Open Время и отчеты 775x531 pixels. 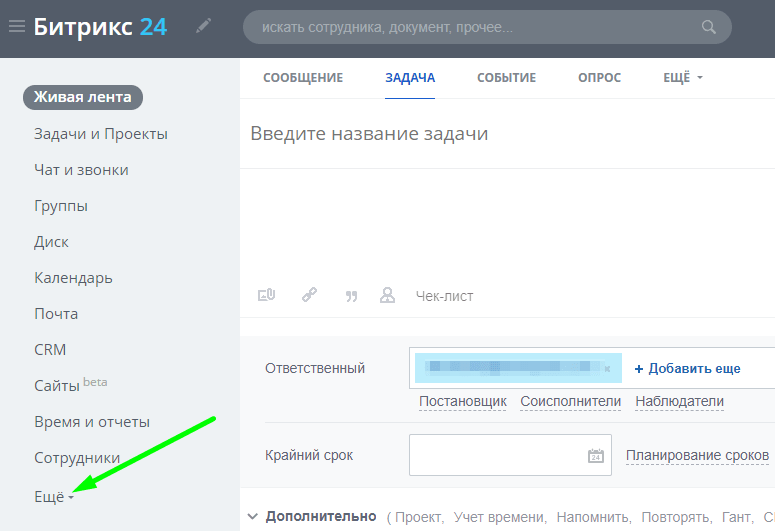tap(92, 422)
